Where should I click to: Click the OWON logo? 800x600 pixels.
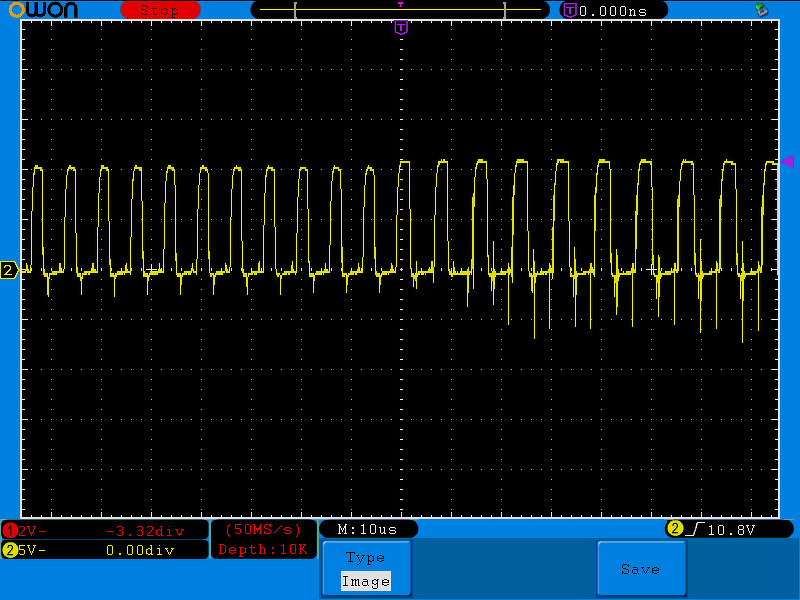coord(43,10)
